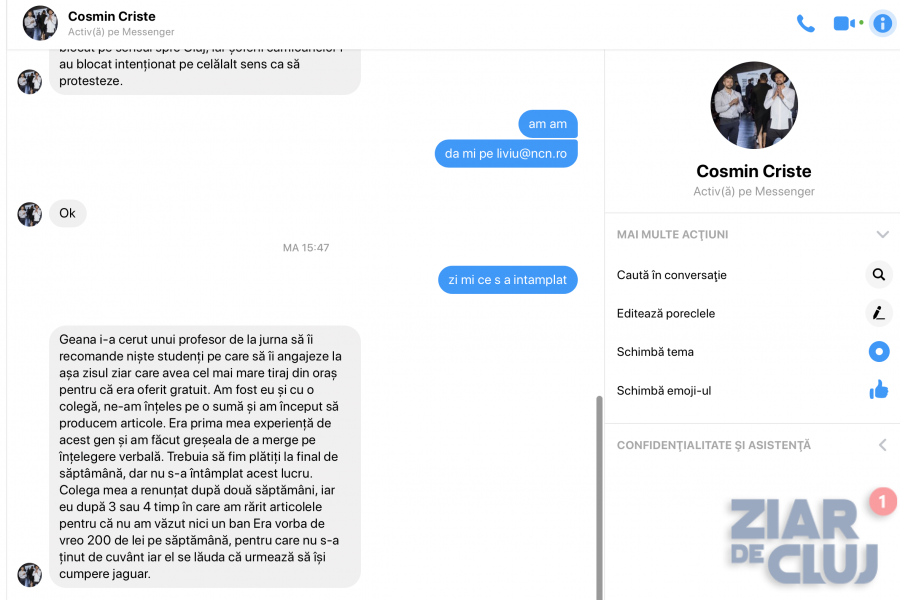Click the blue theme color circle
The height and width of the screenshot is (600, 900).
click(879, 351)
